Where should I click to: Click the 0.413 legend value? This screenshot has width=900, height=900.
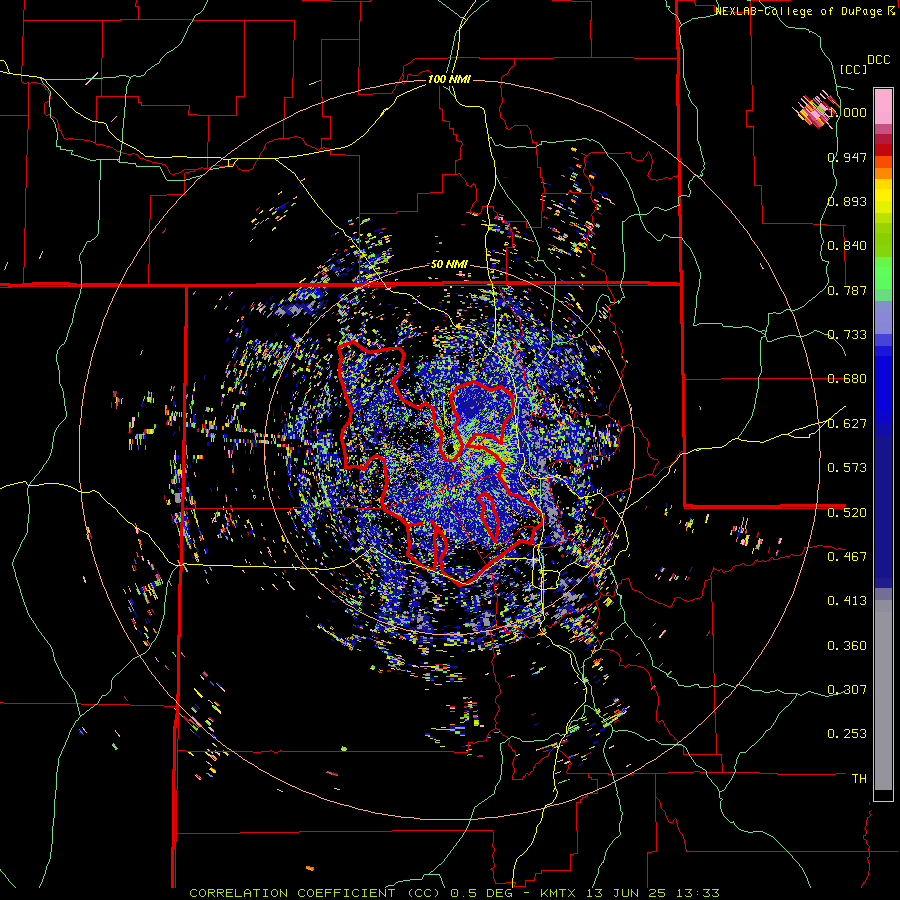pos(847,601)
